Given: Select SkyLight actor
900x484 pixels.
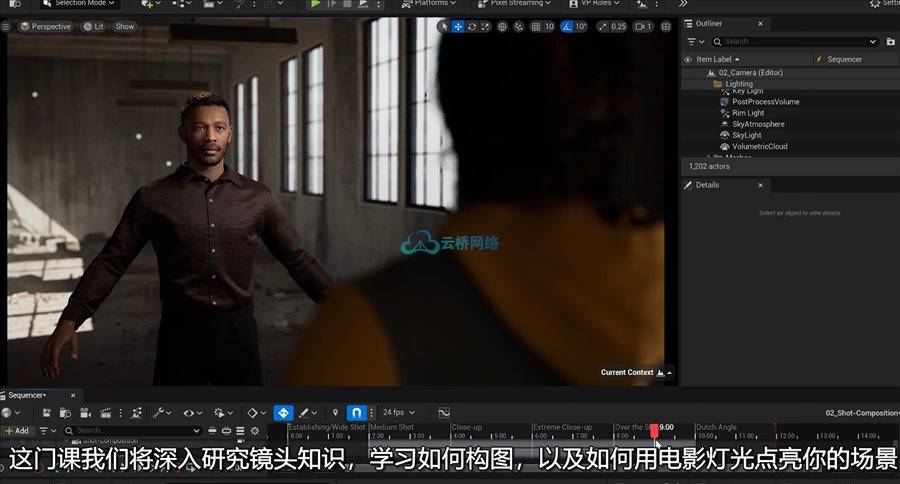Looking at the screenshot, I should click(746, 135).
